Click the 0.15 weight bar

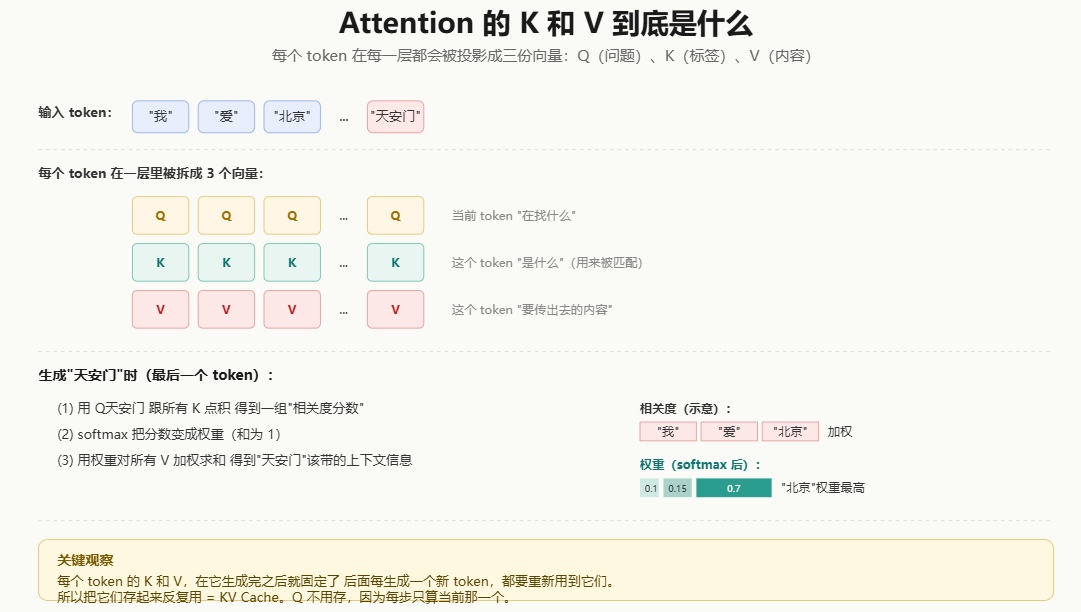coord(678,488)
